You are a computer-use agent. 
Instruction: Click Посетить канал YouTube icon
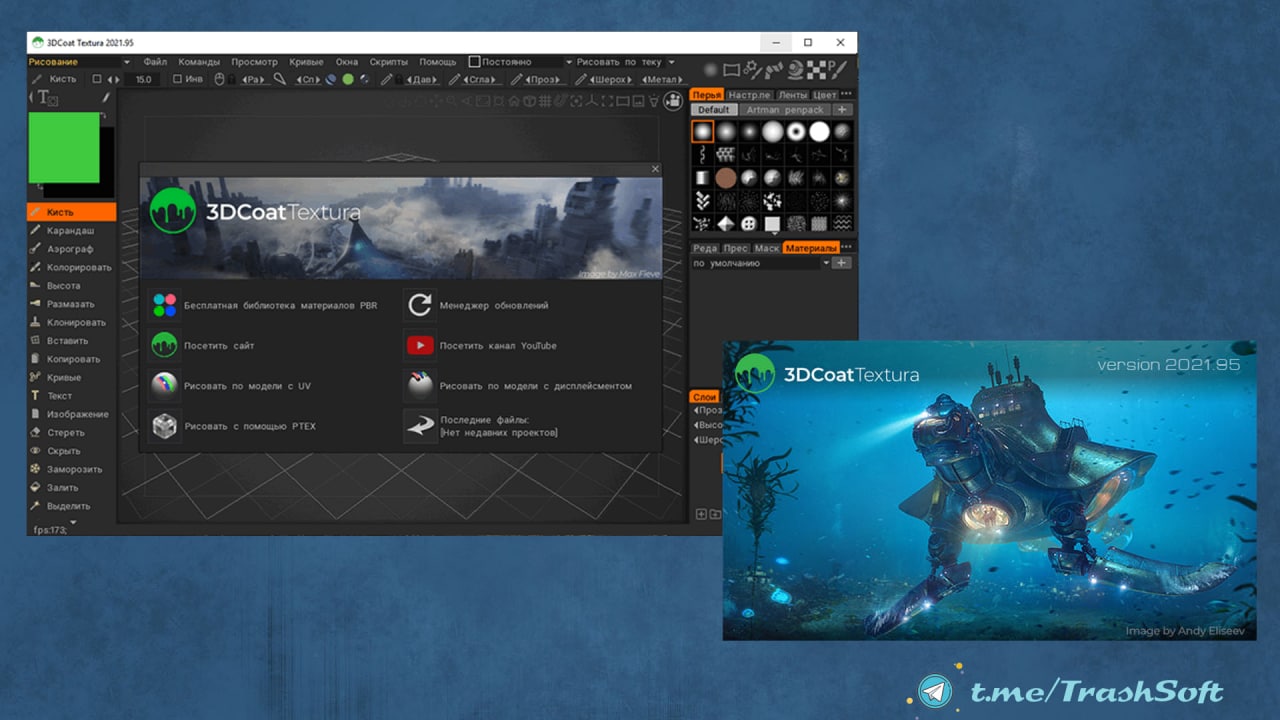click(x=420, y=346)
